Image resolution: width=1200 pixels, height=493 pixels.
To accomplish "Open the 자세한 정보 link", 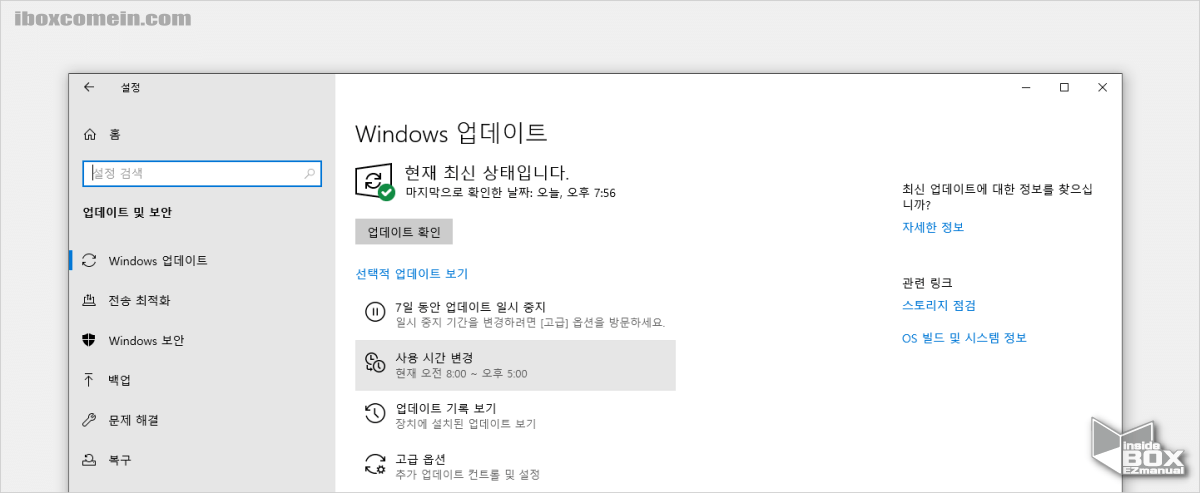I will pos(933,227).
